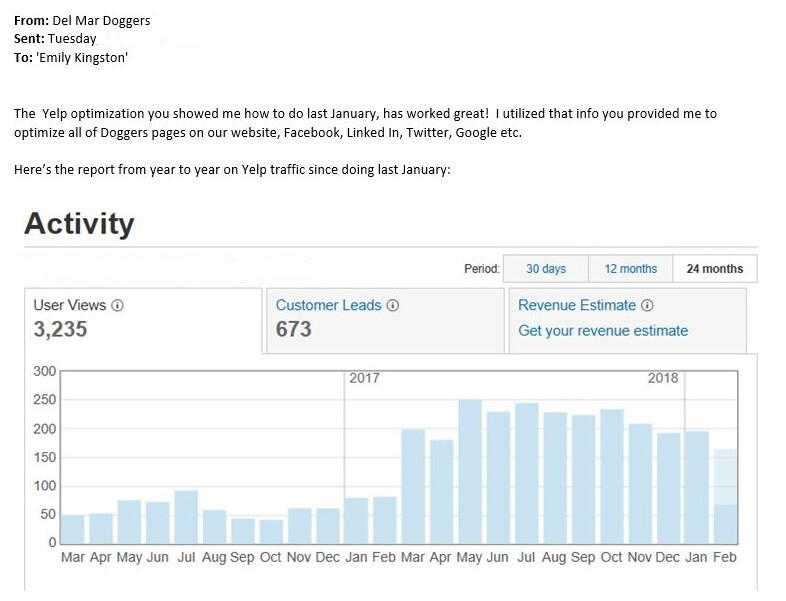Click the October 2017 bar
786x601 pixels.
(x=612, y=475)
